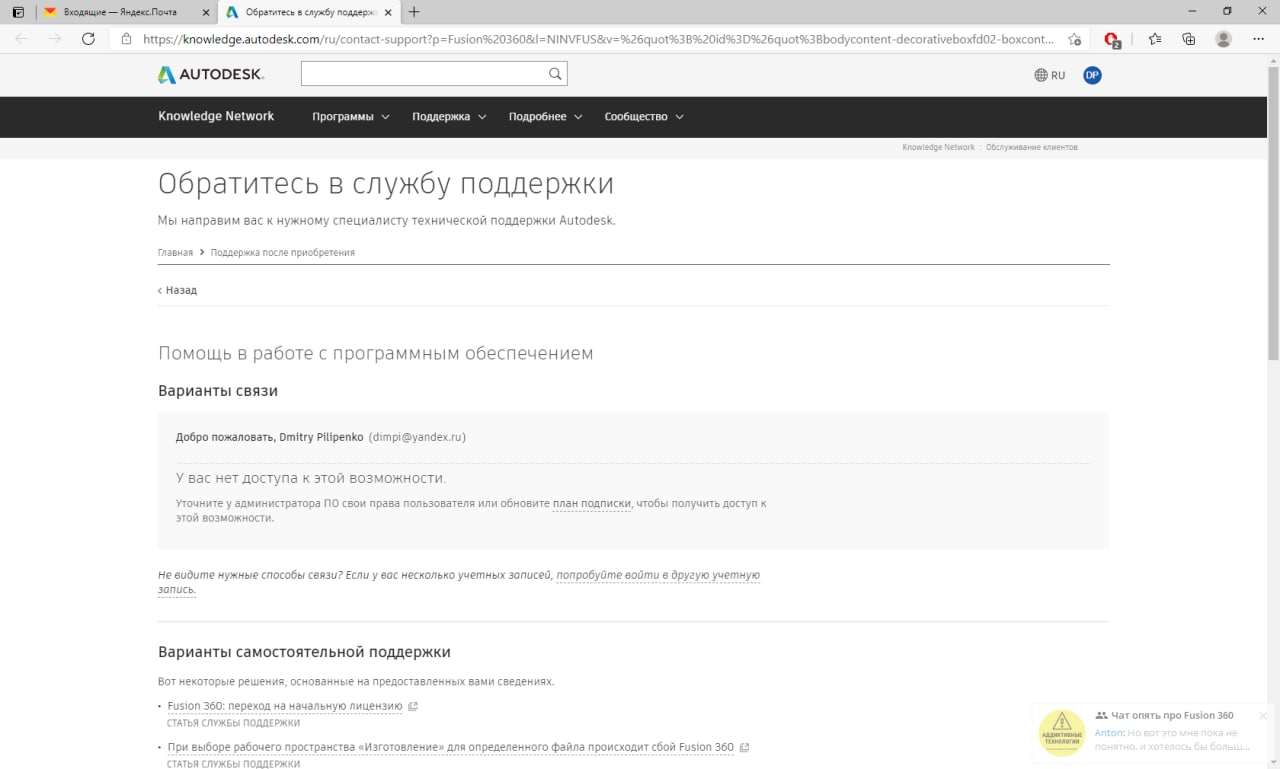
Task: Click the search magnifier icon
Action: point(555,74)
